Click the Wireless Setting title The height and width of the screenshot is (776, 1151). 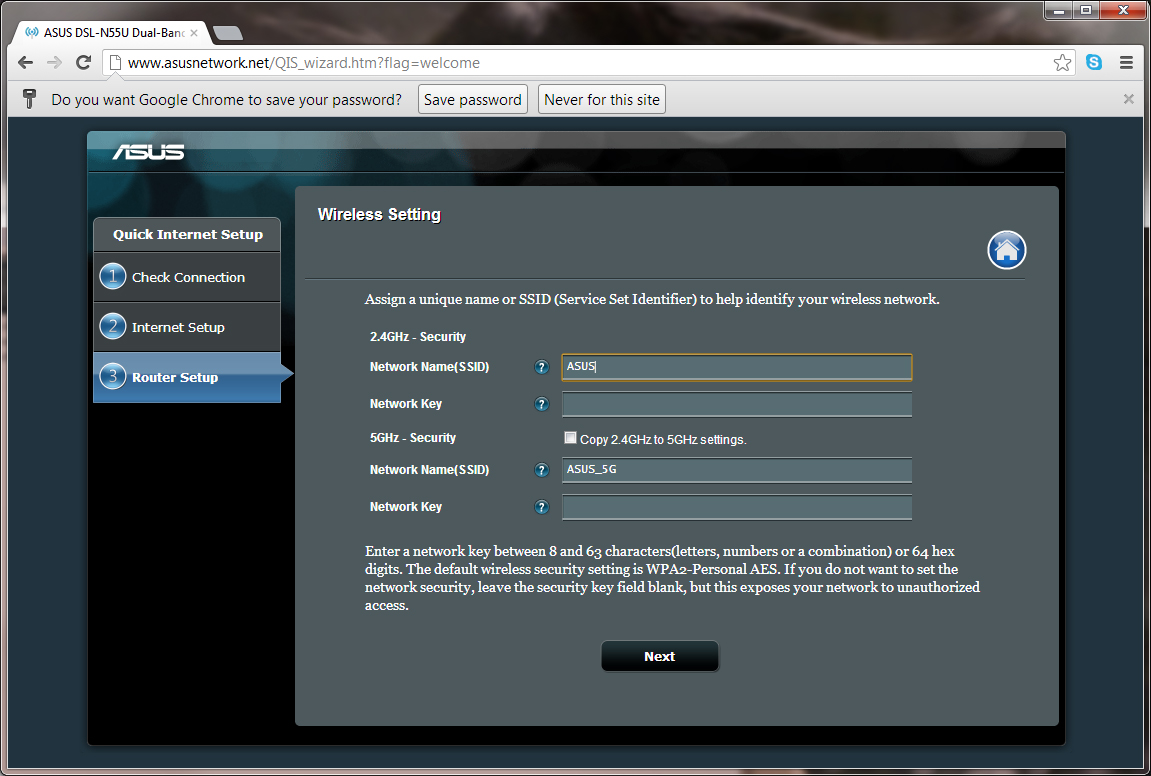coord(379,214)
